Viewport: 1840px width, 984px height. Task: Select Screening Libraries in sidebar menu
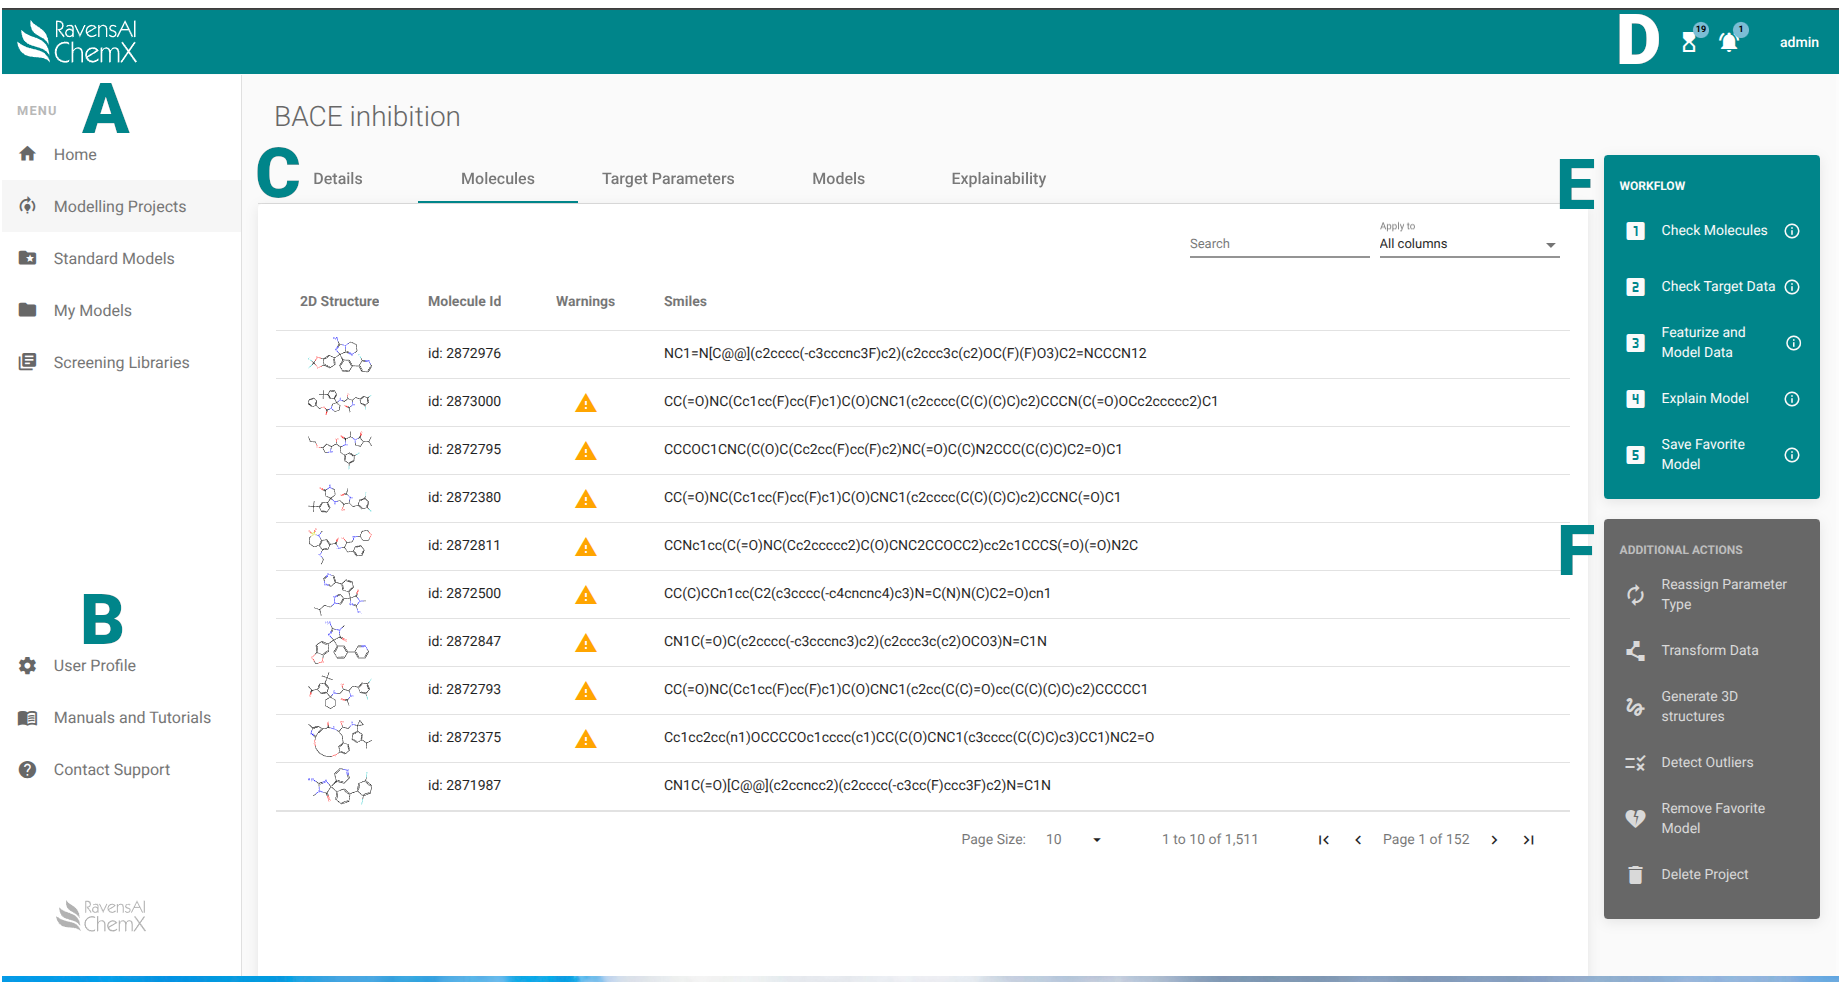tap(121, 363)
